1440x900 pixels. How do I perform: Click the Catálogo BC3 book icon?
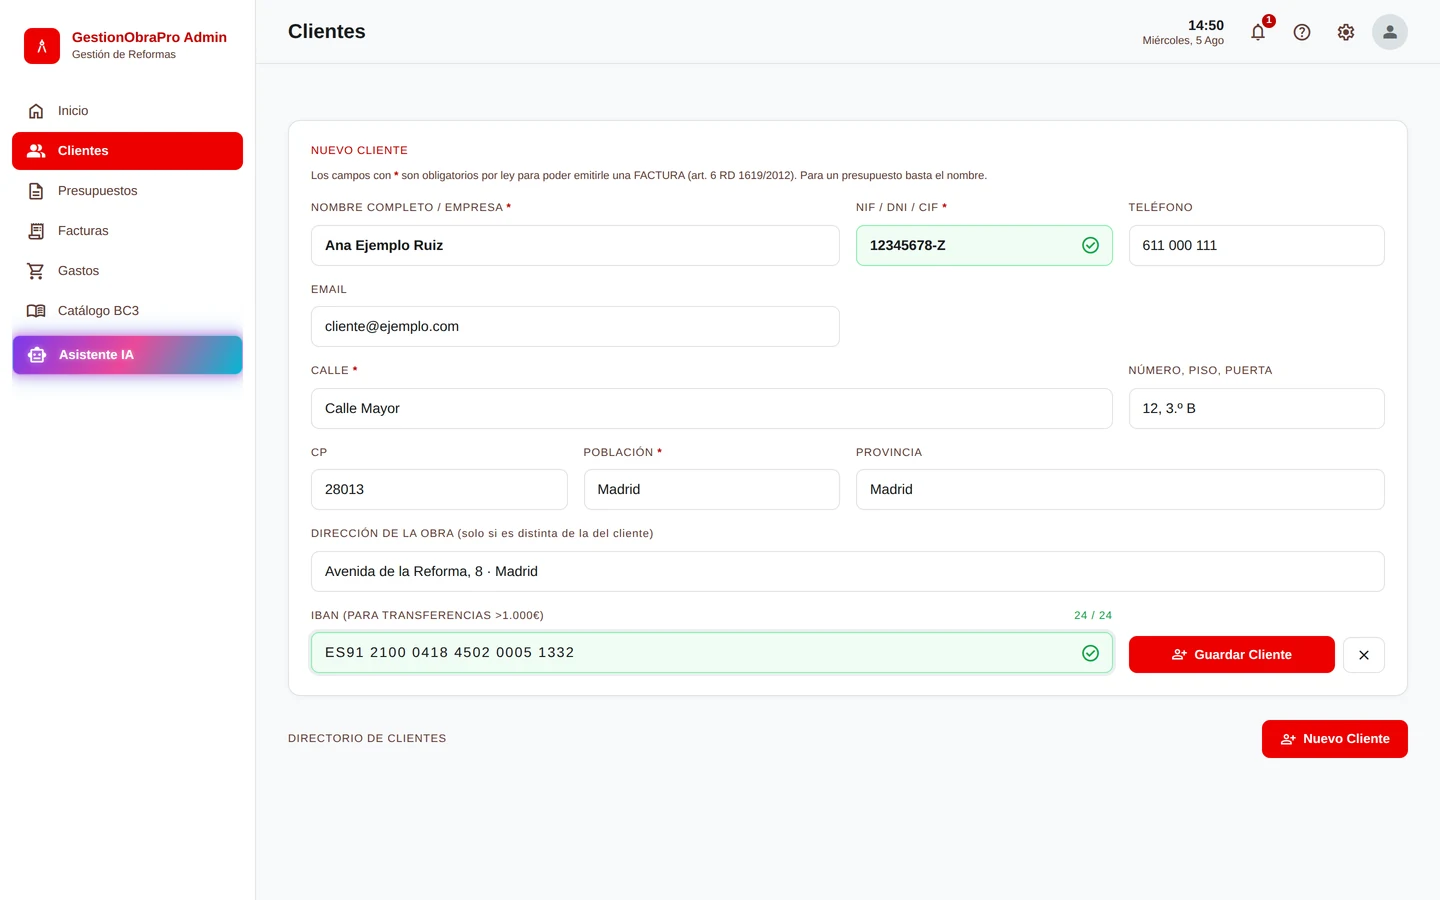[36, 311]
